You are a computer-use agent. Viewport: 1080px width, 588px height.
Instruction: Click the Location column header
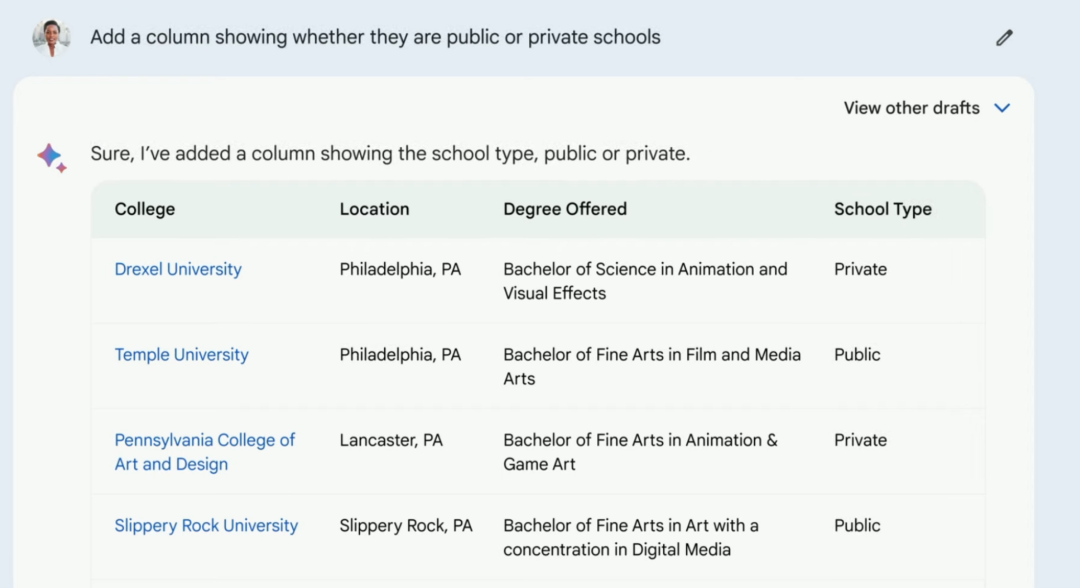coord(374,209)
